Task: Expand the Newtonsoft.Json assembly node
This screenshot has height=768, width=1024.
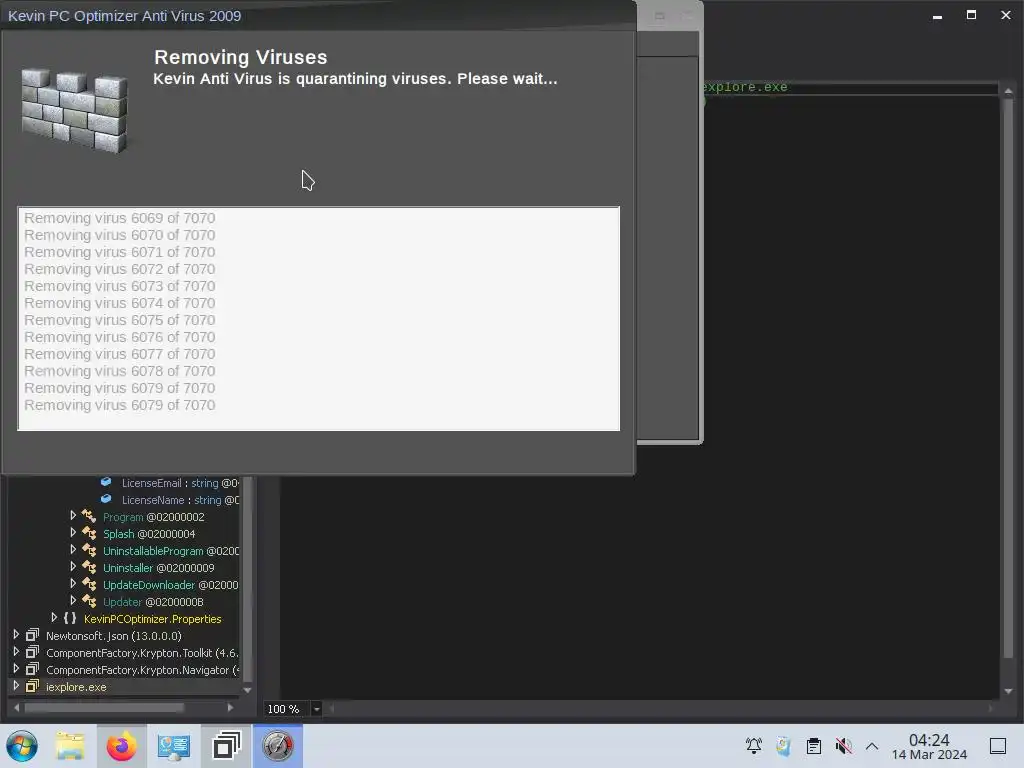Action: (16, 635)
